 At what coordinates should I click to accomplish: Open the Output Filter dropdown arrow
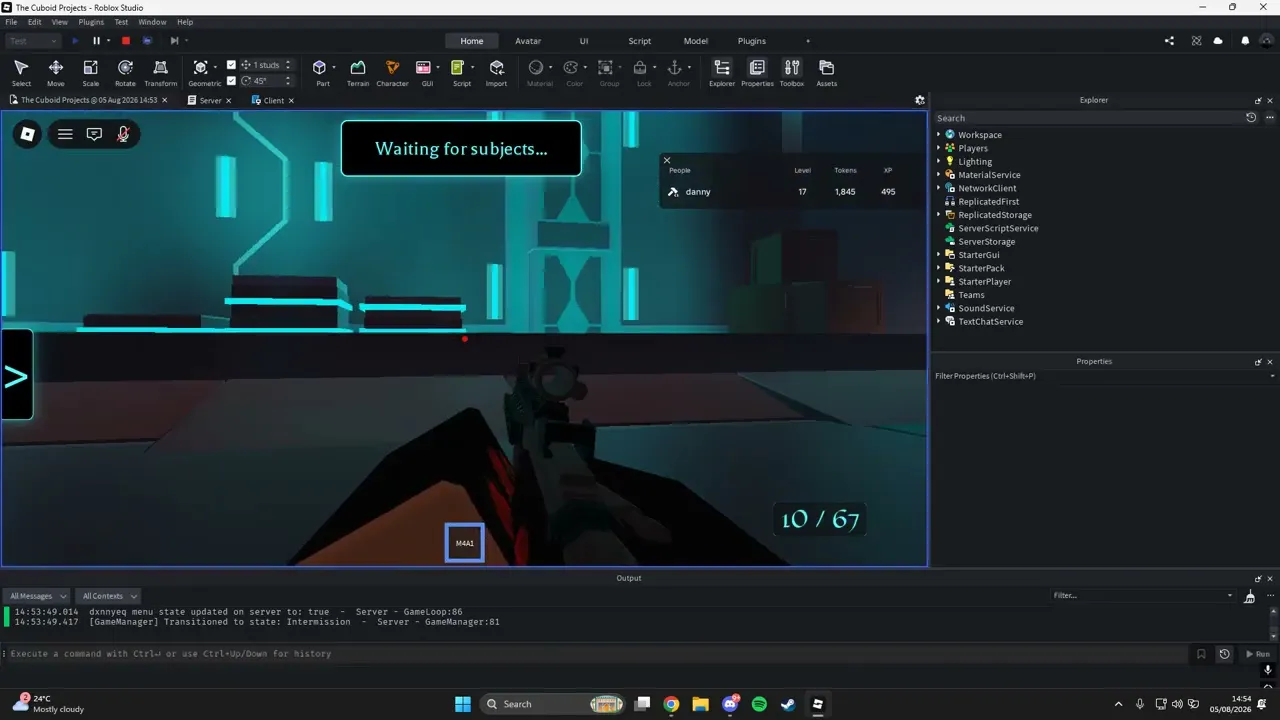coord(1230,596)
